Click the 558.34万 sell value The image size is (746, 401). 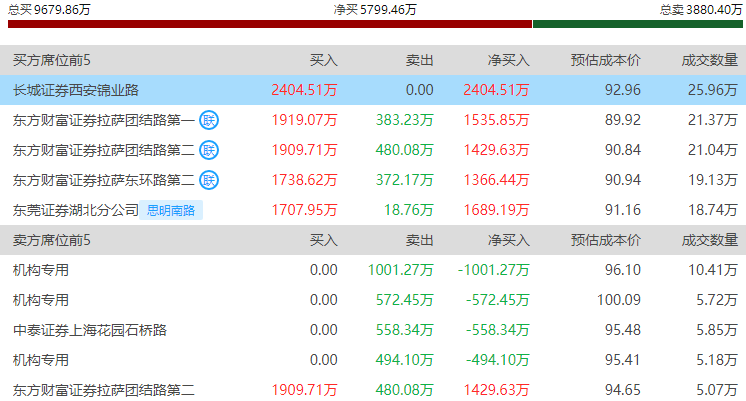pos(404,330)
